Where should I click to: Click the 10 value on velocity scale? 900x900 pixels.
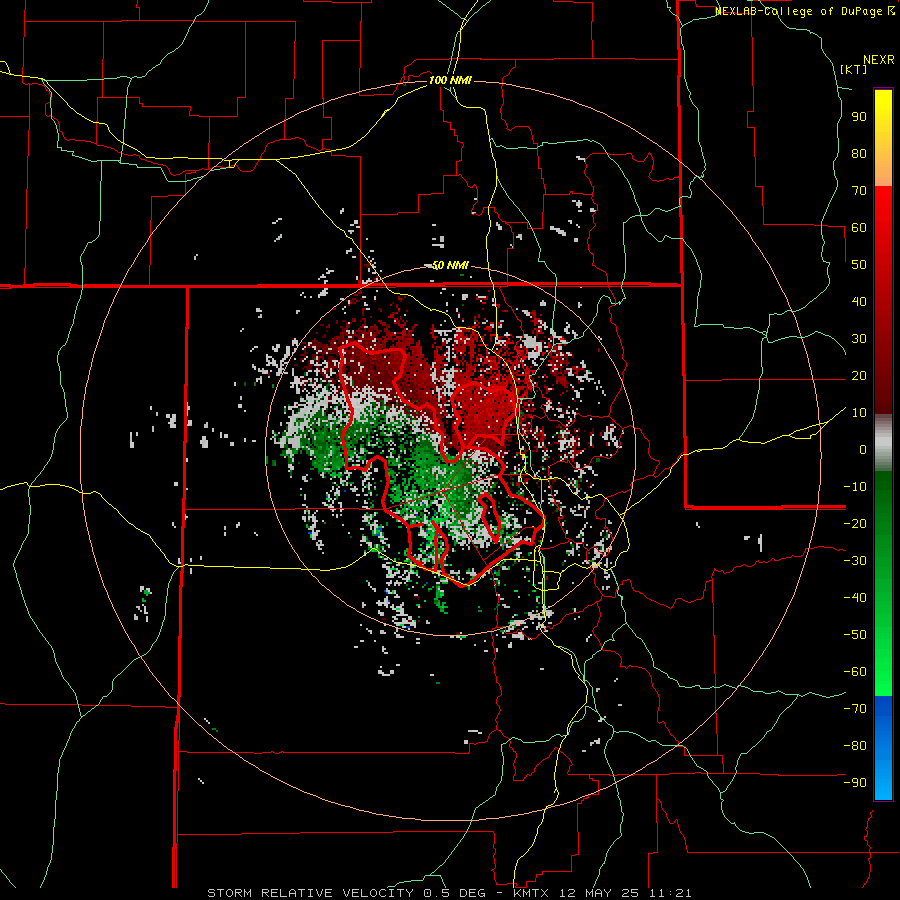[859, 413]
